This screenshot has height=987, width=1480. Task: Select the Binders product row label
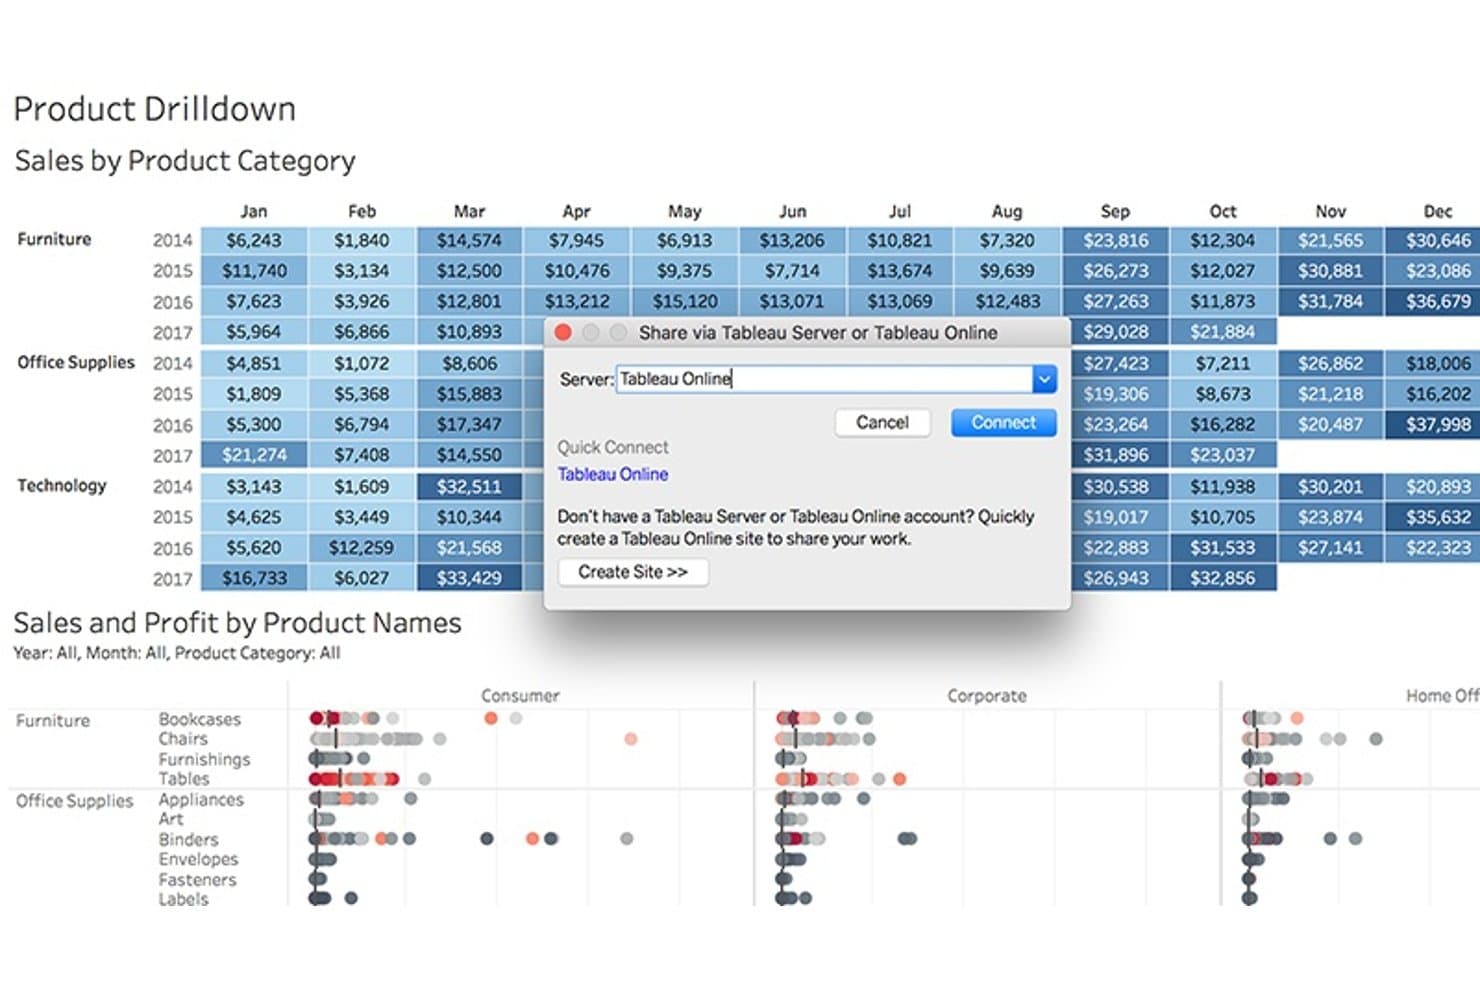(188, 840)
